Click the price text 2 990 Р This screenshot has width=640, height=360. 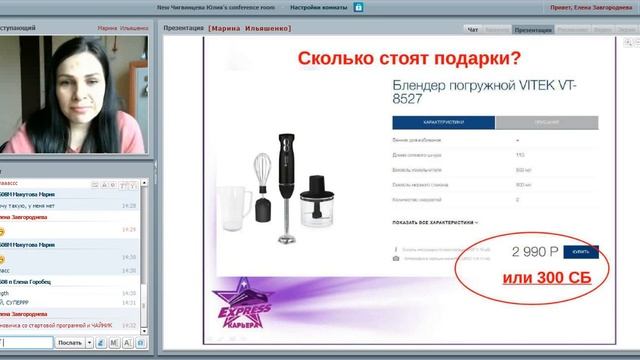tap(535, 252)
